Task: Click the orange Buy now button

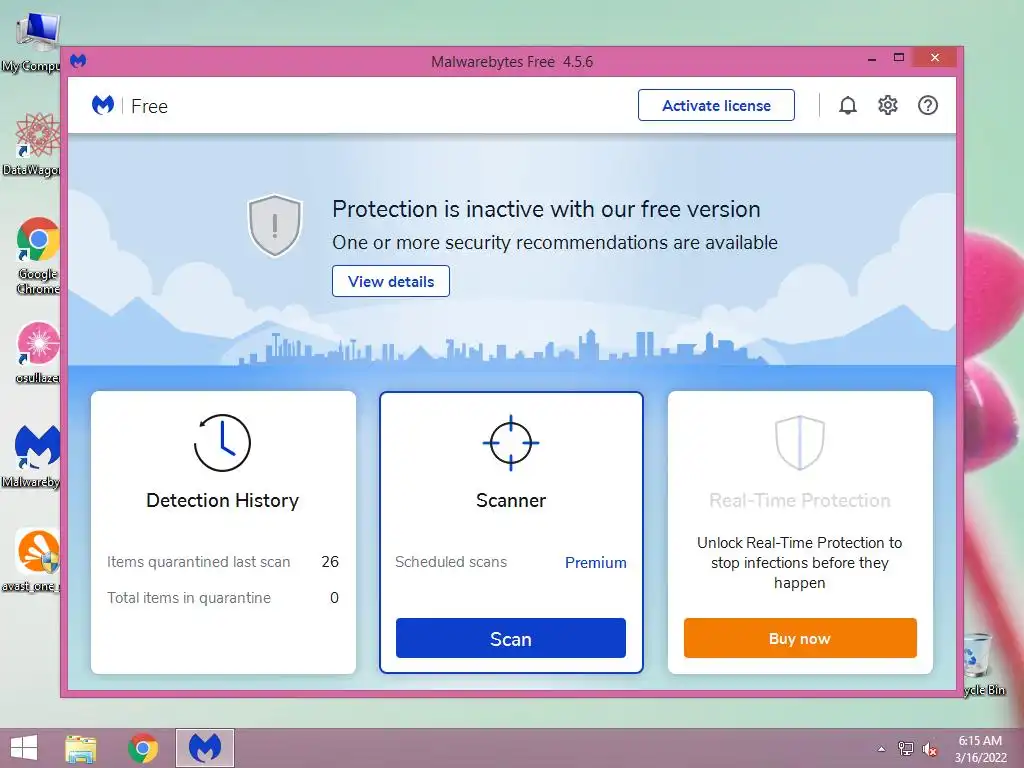Action: click(800, 638)
